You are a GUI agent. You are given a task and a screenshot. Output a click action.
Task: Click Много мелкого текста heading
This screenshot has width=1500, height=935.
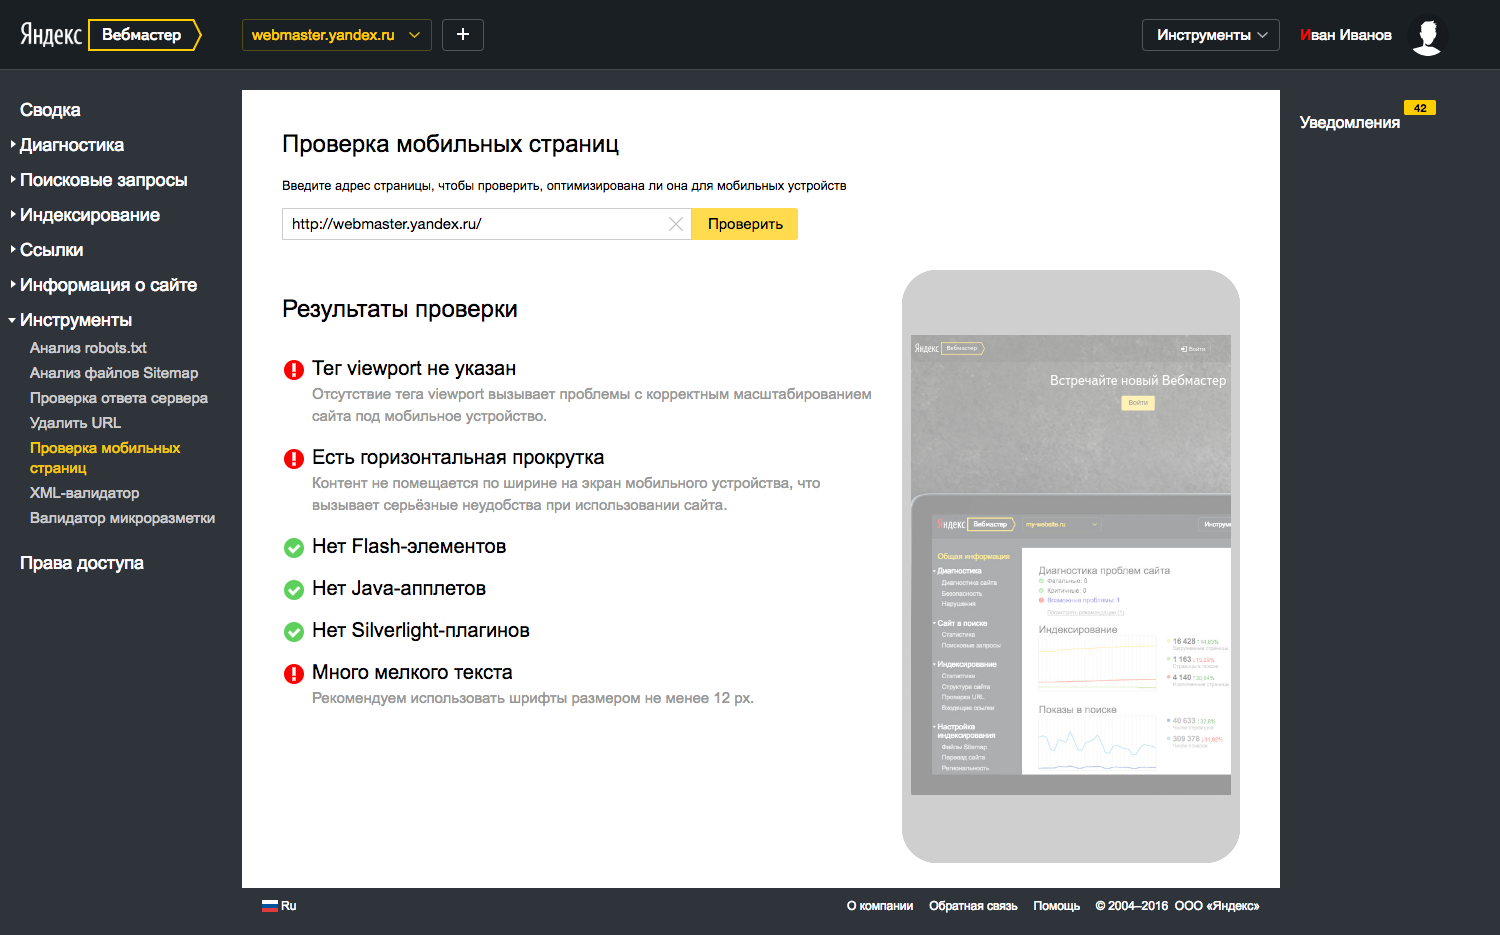tap(412, 672)
